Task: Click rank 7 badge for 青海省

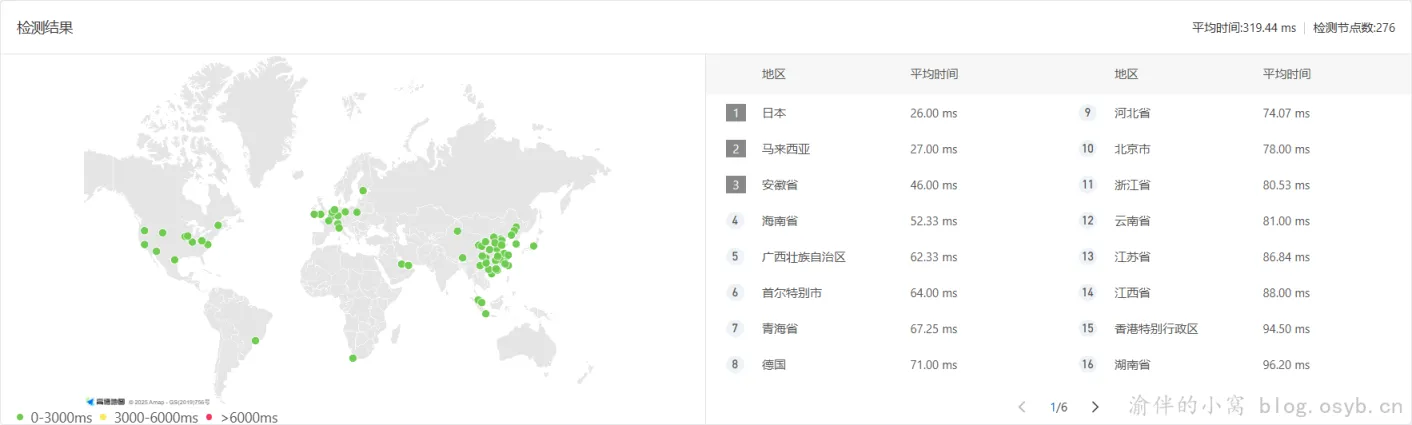Action: click(736, 328)
